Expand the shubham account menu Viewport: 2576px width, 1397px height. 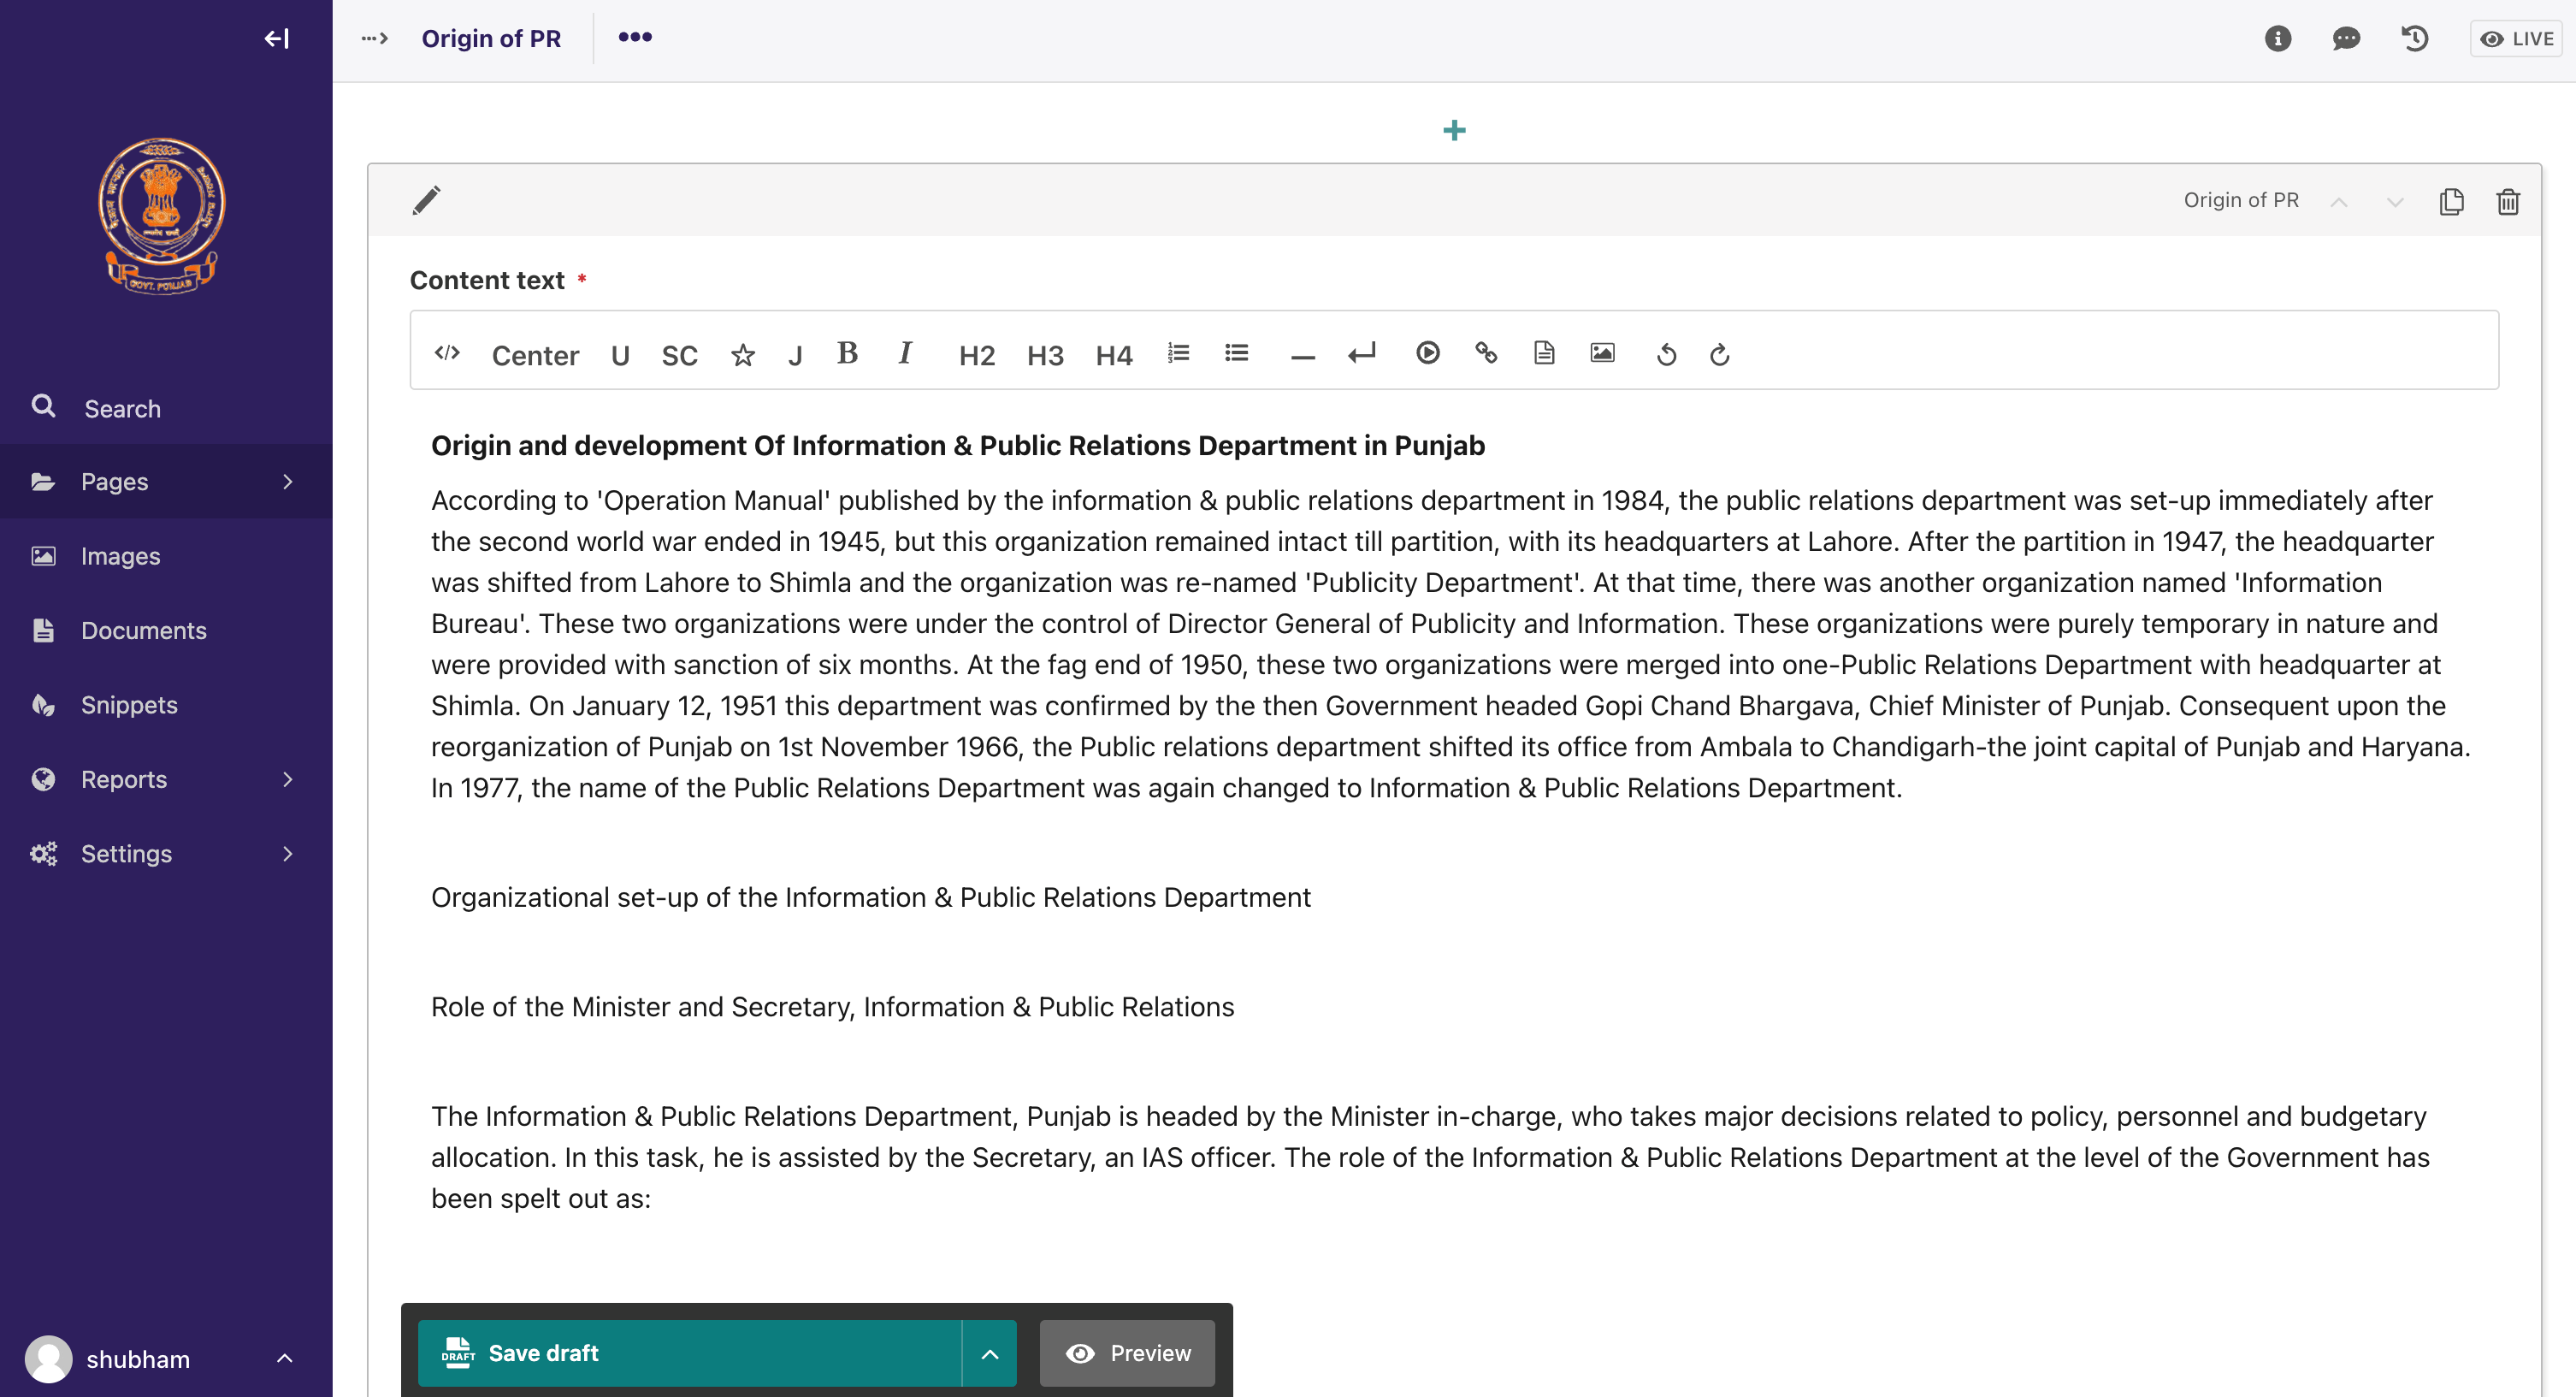[284, 1358]
